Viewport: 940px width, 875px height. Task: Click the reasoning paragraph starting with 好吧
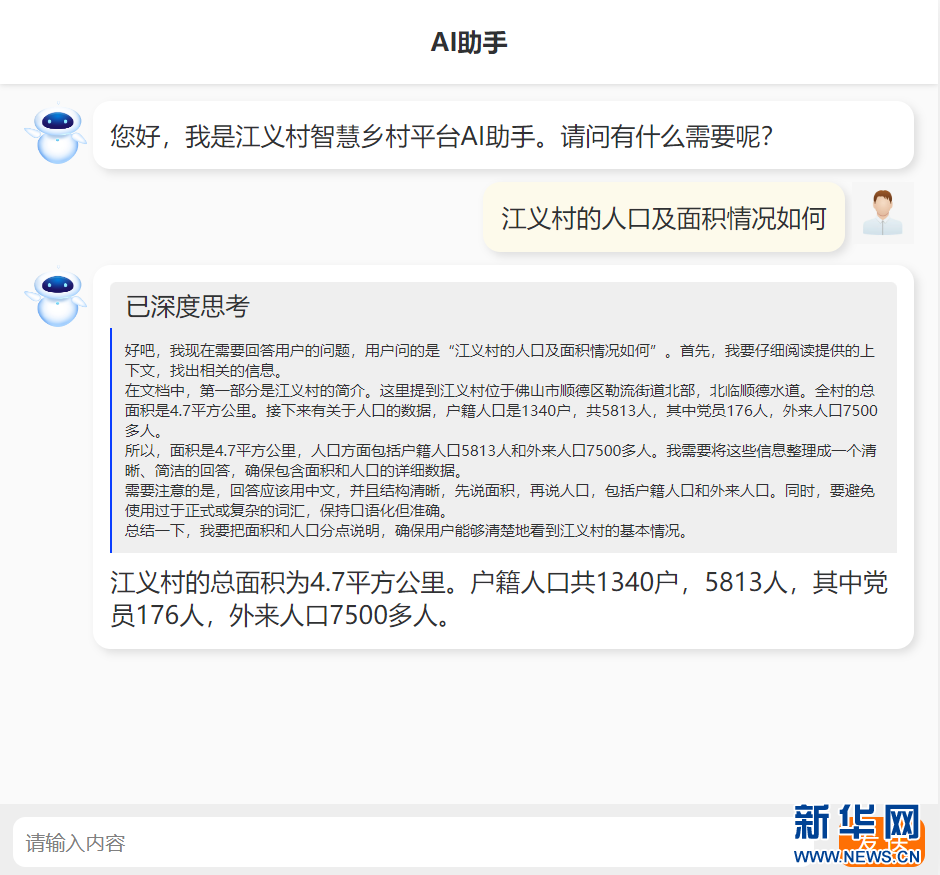(500, 360)
